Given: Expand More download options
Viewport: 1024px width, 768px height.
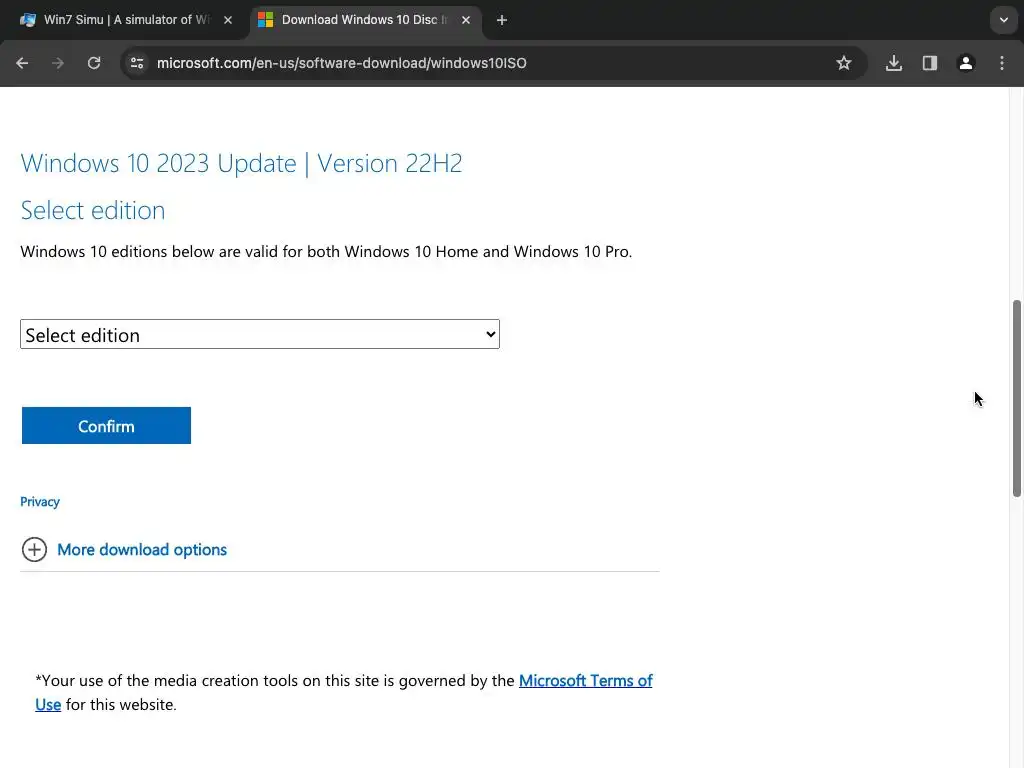Looking at the screenshot, I should coord(142,550).
